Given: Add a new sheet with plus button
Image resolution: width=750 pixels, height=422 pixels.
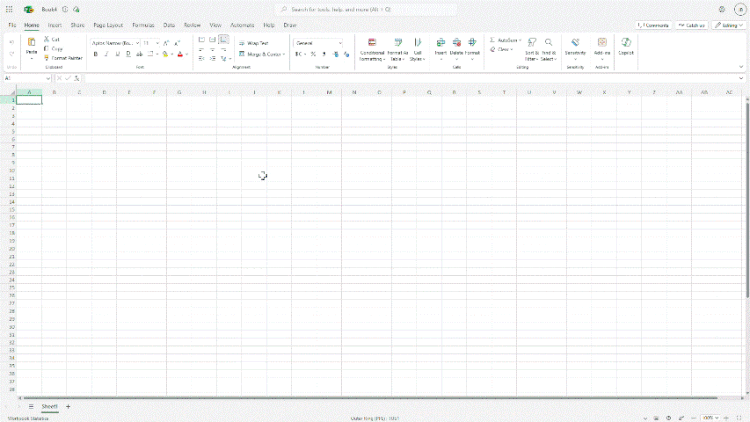Looking at the screenshot, I should click(x=68, y=406).
